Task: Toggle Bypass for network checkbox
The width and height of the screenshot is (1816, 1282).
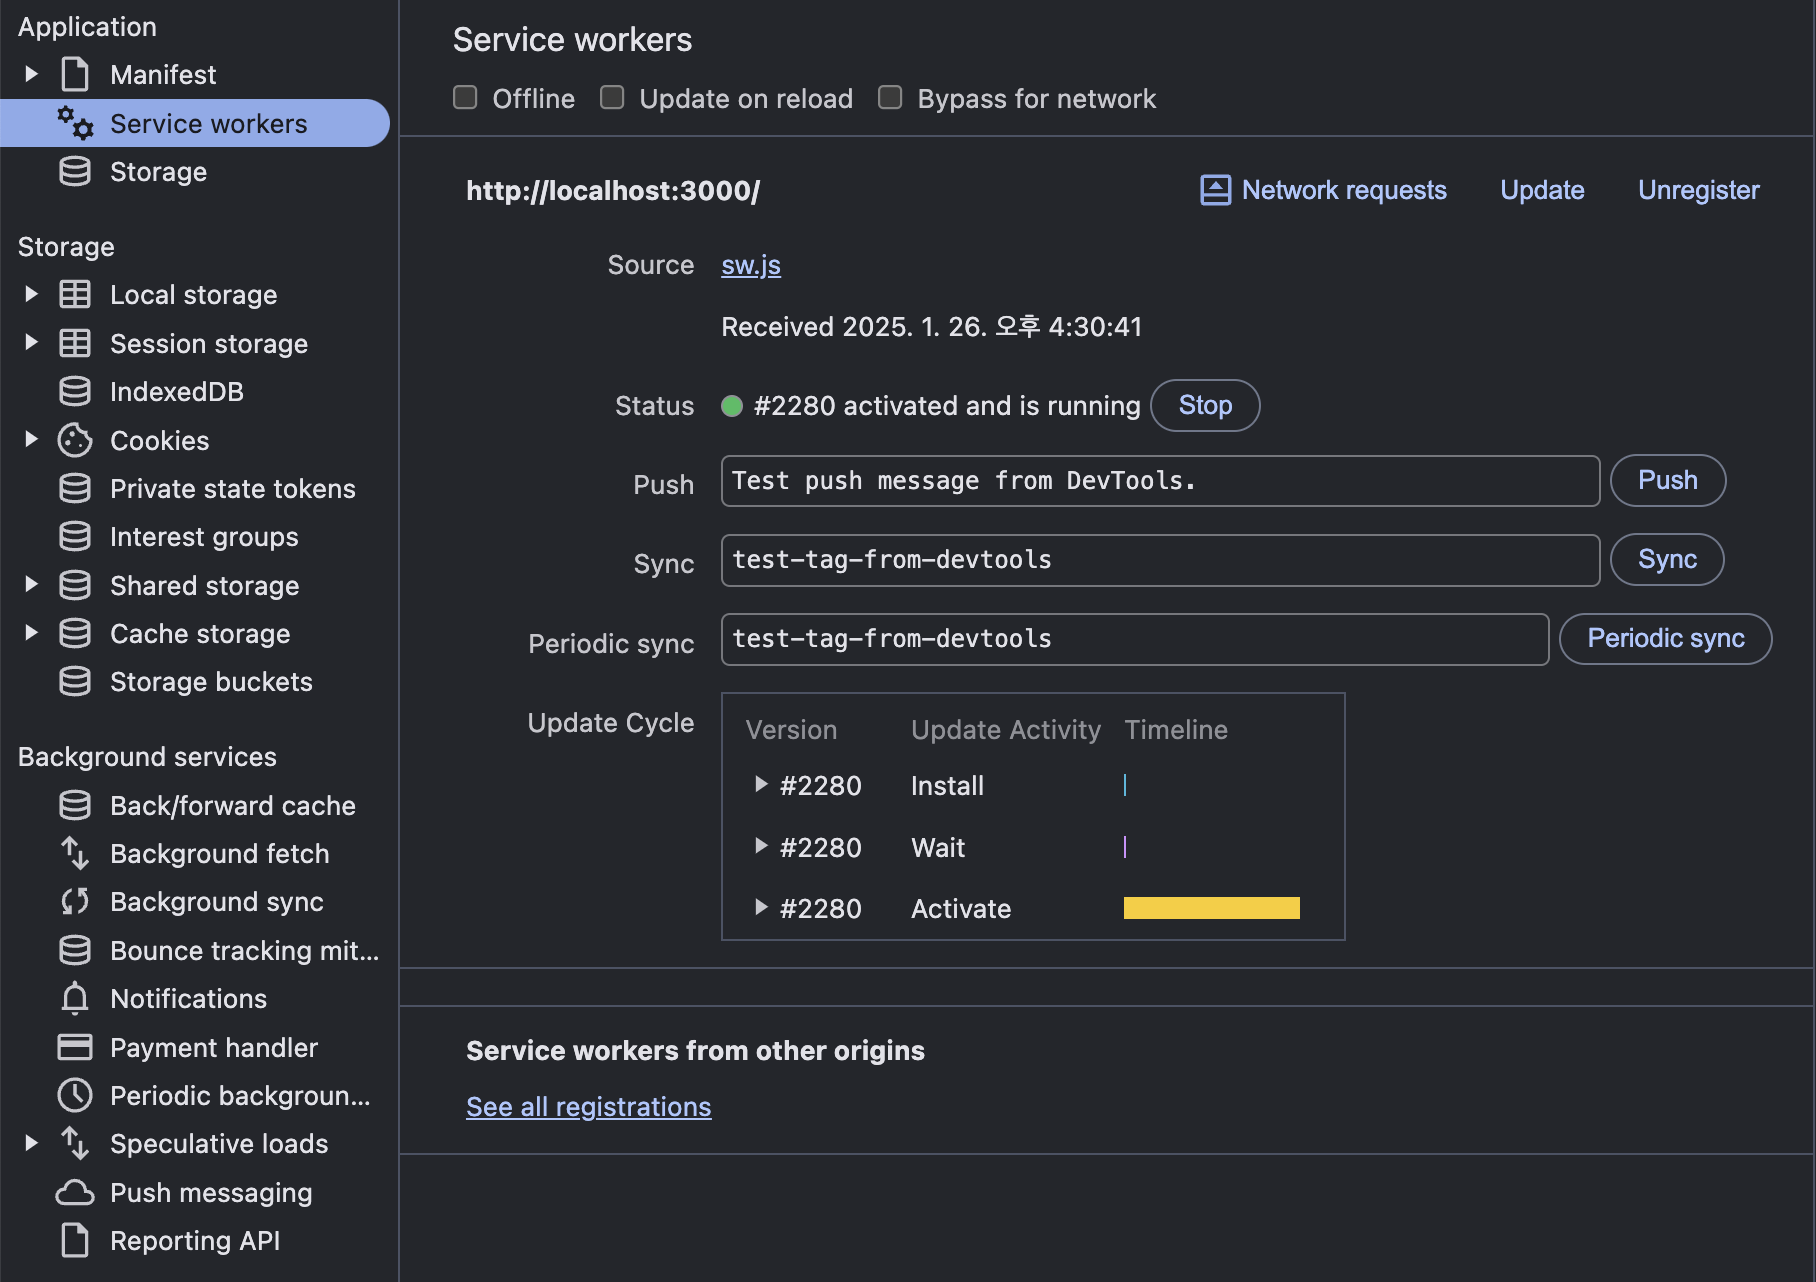Action: point(890,98)
